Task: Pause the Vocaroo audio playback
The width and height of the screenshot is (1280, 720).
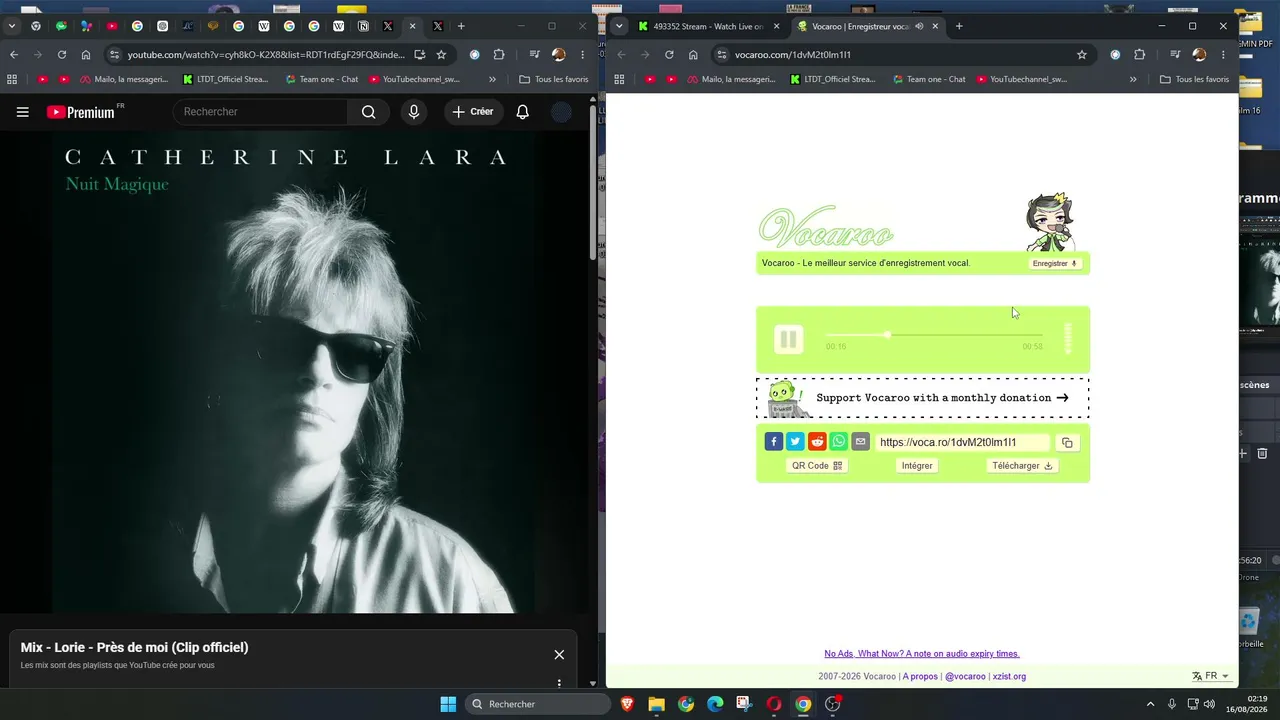Action: 788,340
